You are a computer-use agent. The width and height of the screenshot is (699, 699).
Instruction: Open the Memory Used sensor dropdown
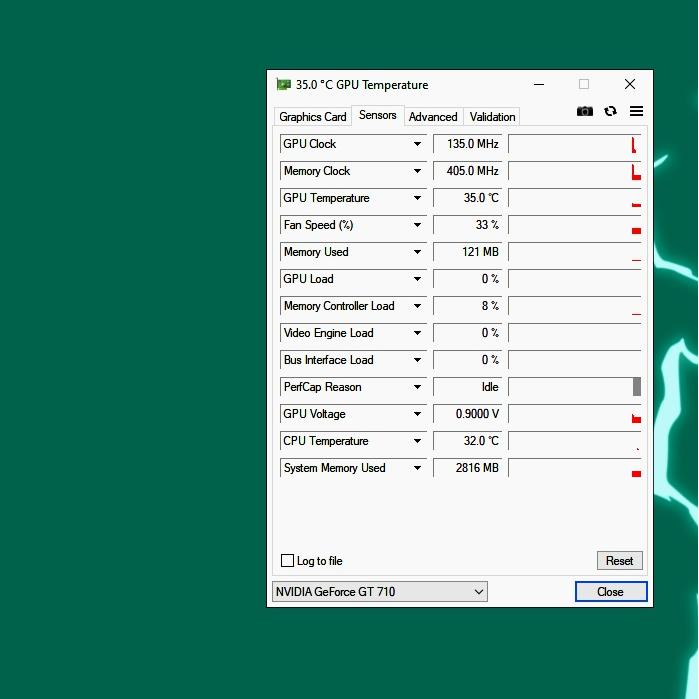pos(417,252)
